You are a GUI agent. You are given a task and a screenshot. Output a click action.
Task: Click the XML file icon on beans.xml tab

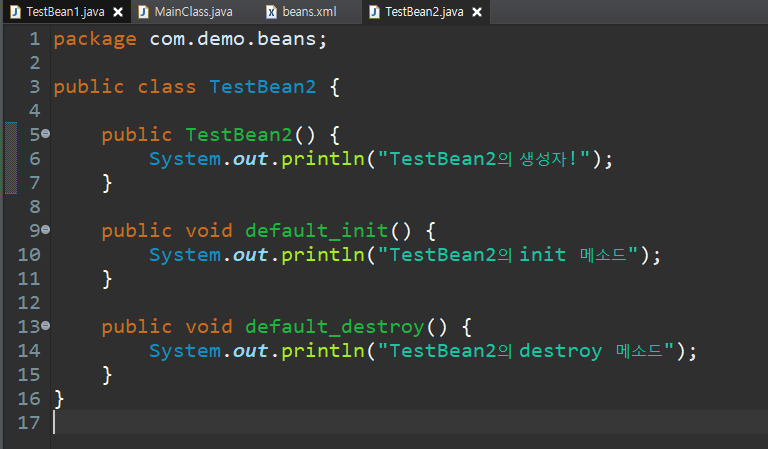(x=271, y=12)
